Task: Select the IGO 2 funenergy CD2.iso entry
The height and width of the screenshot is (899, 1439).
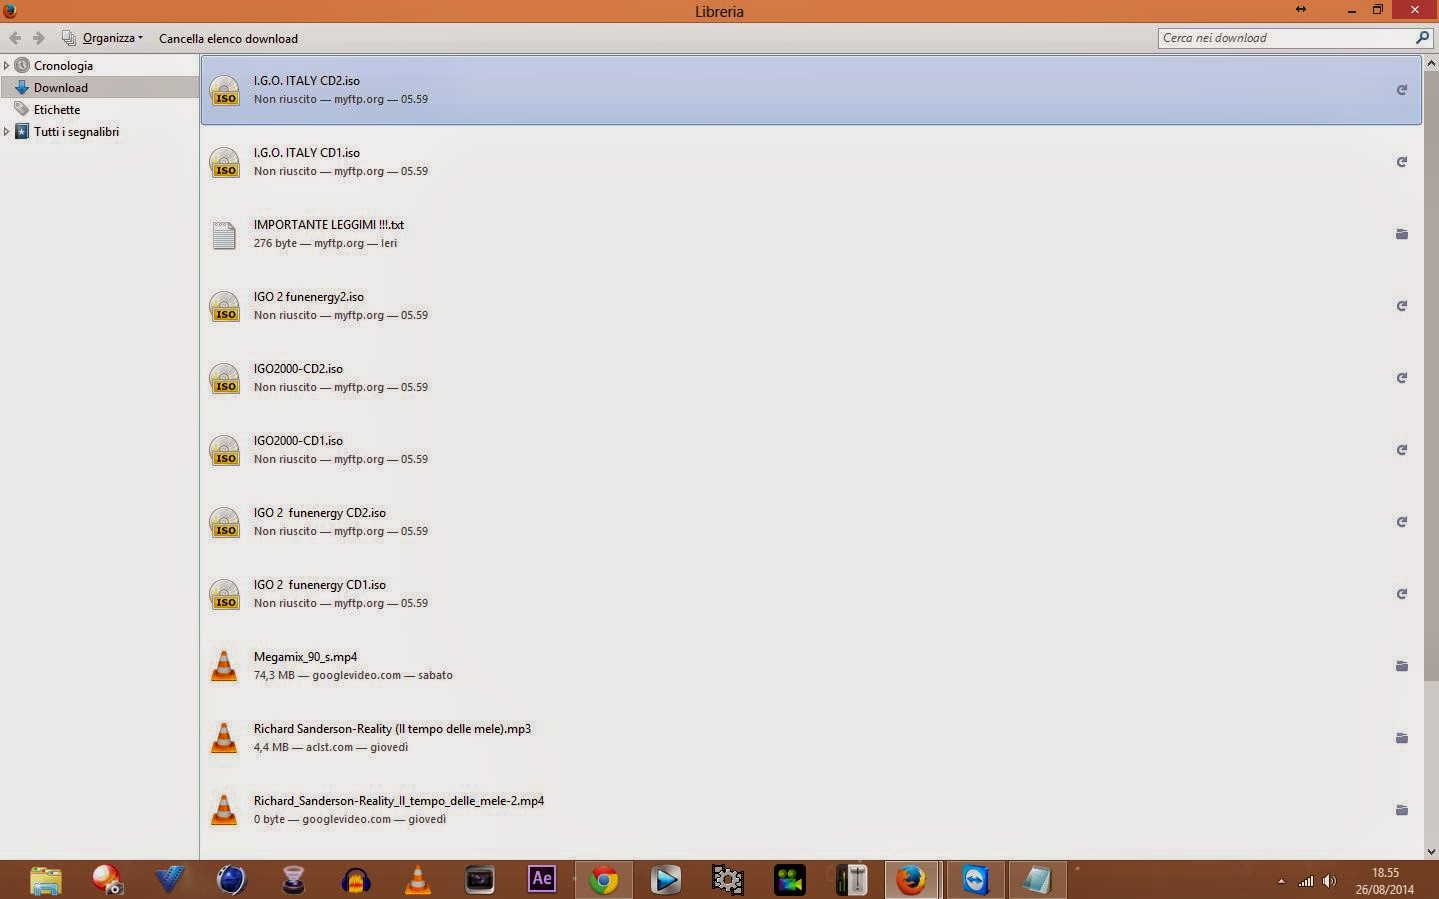Action: tap(810, 522)
